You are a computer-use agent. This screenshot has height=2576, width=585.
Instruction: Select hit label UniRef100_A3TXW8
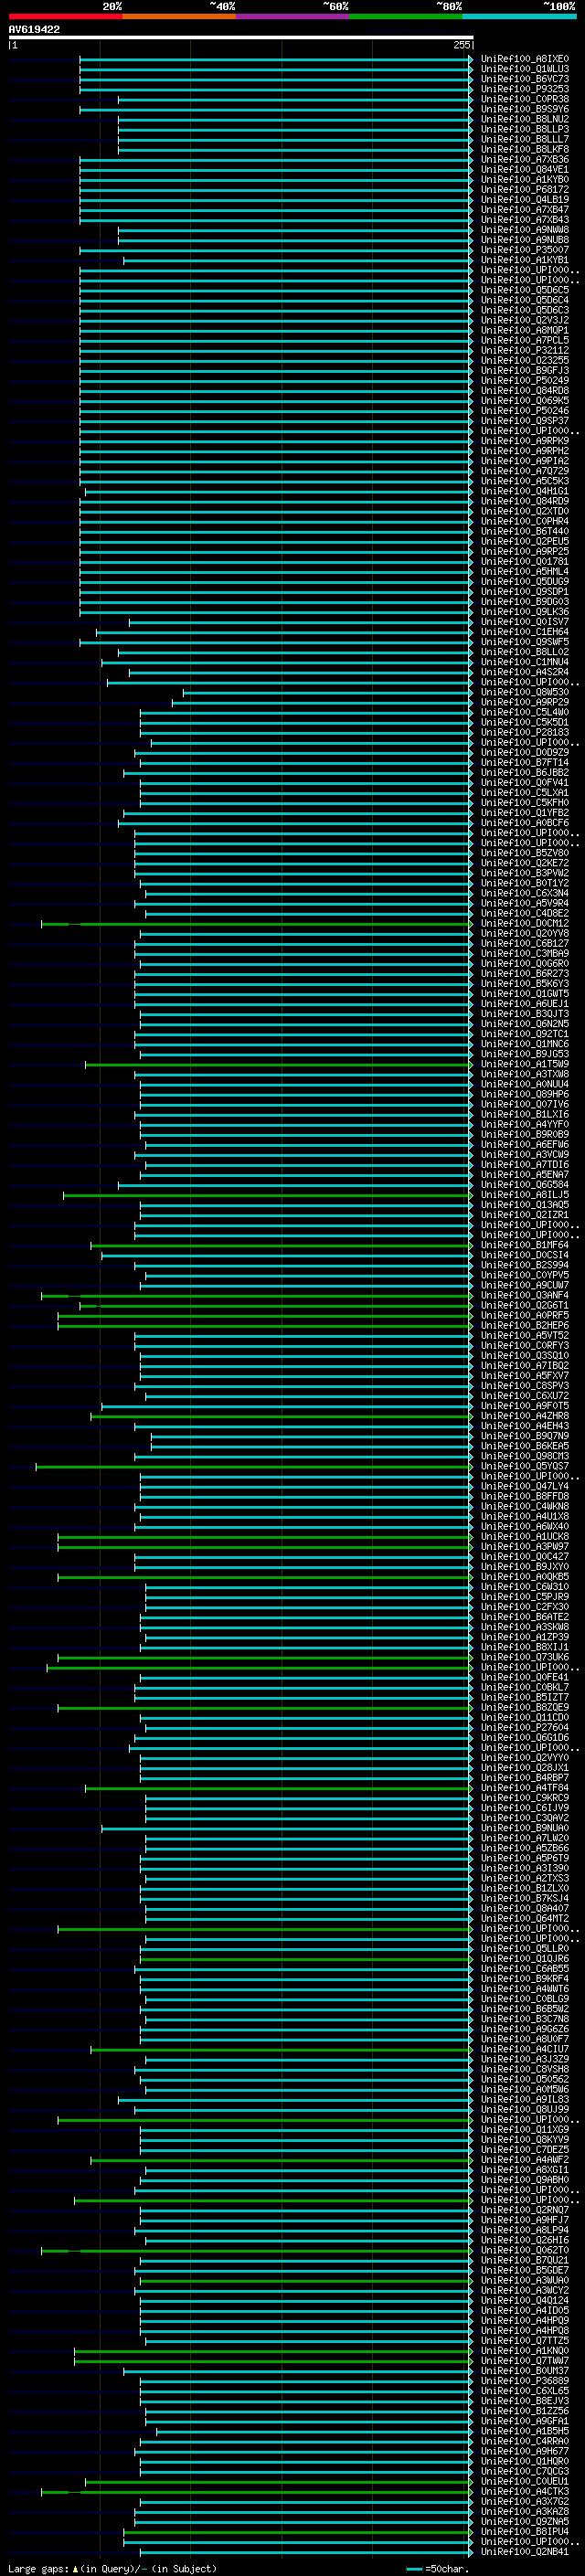(524, 1074)
